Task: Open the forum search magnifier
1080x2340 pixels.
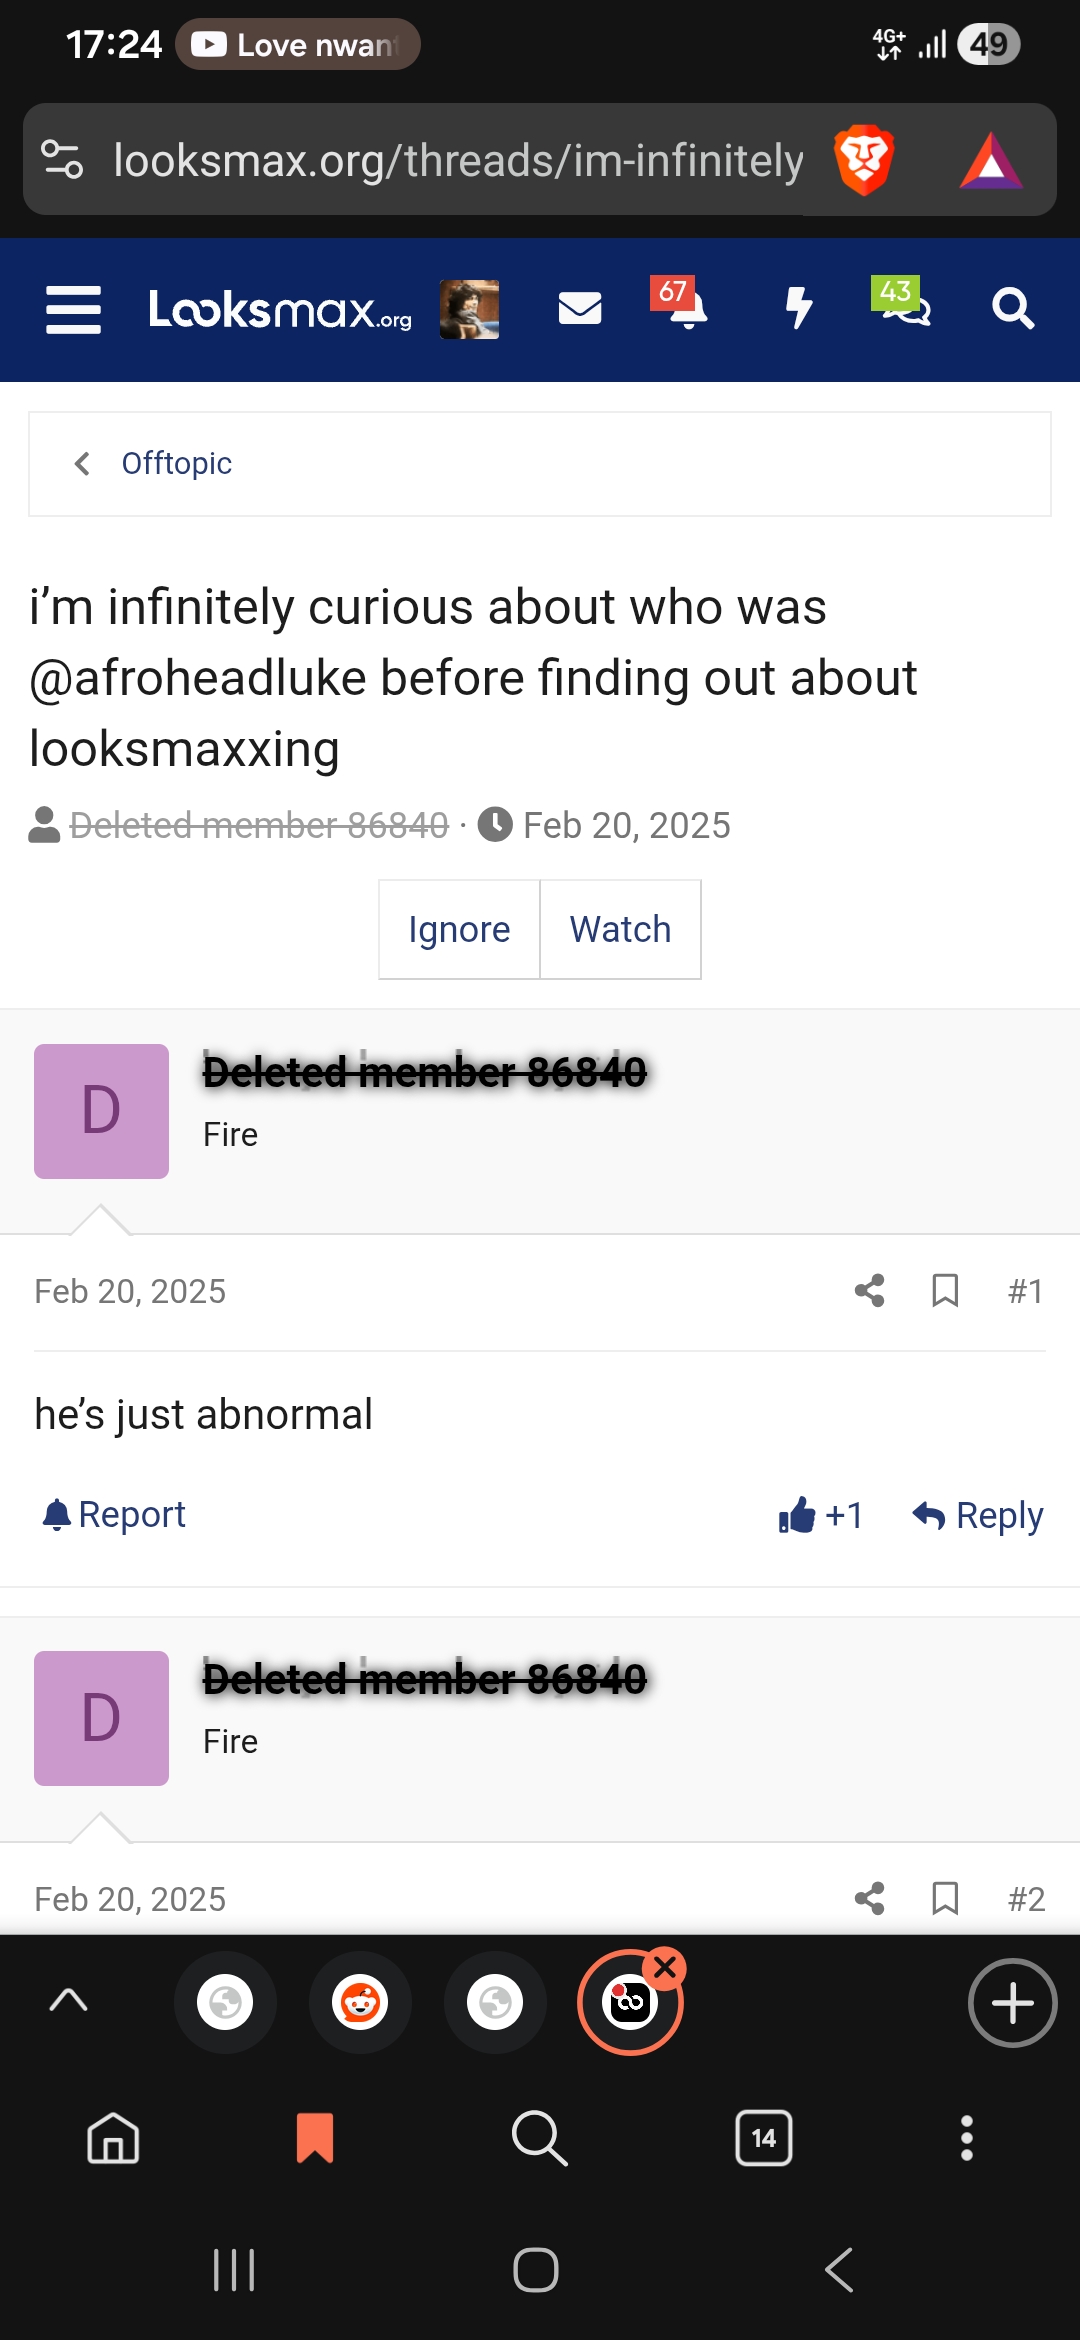Action: 1014,309
